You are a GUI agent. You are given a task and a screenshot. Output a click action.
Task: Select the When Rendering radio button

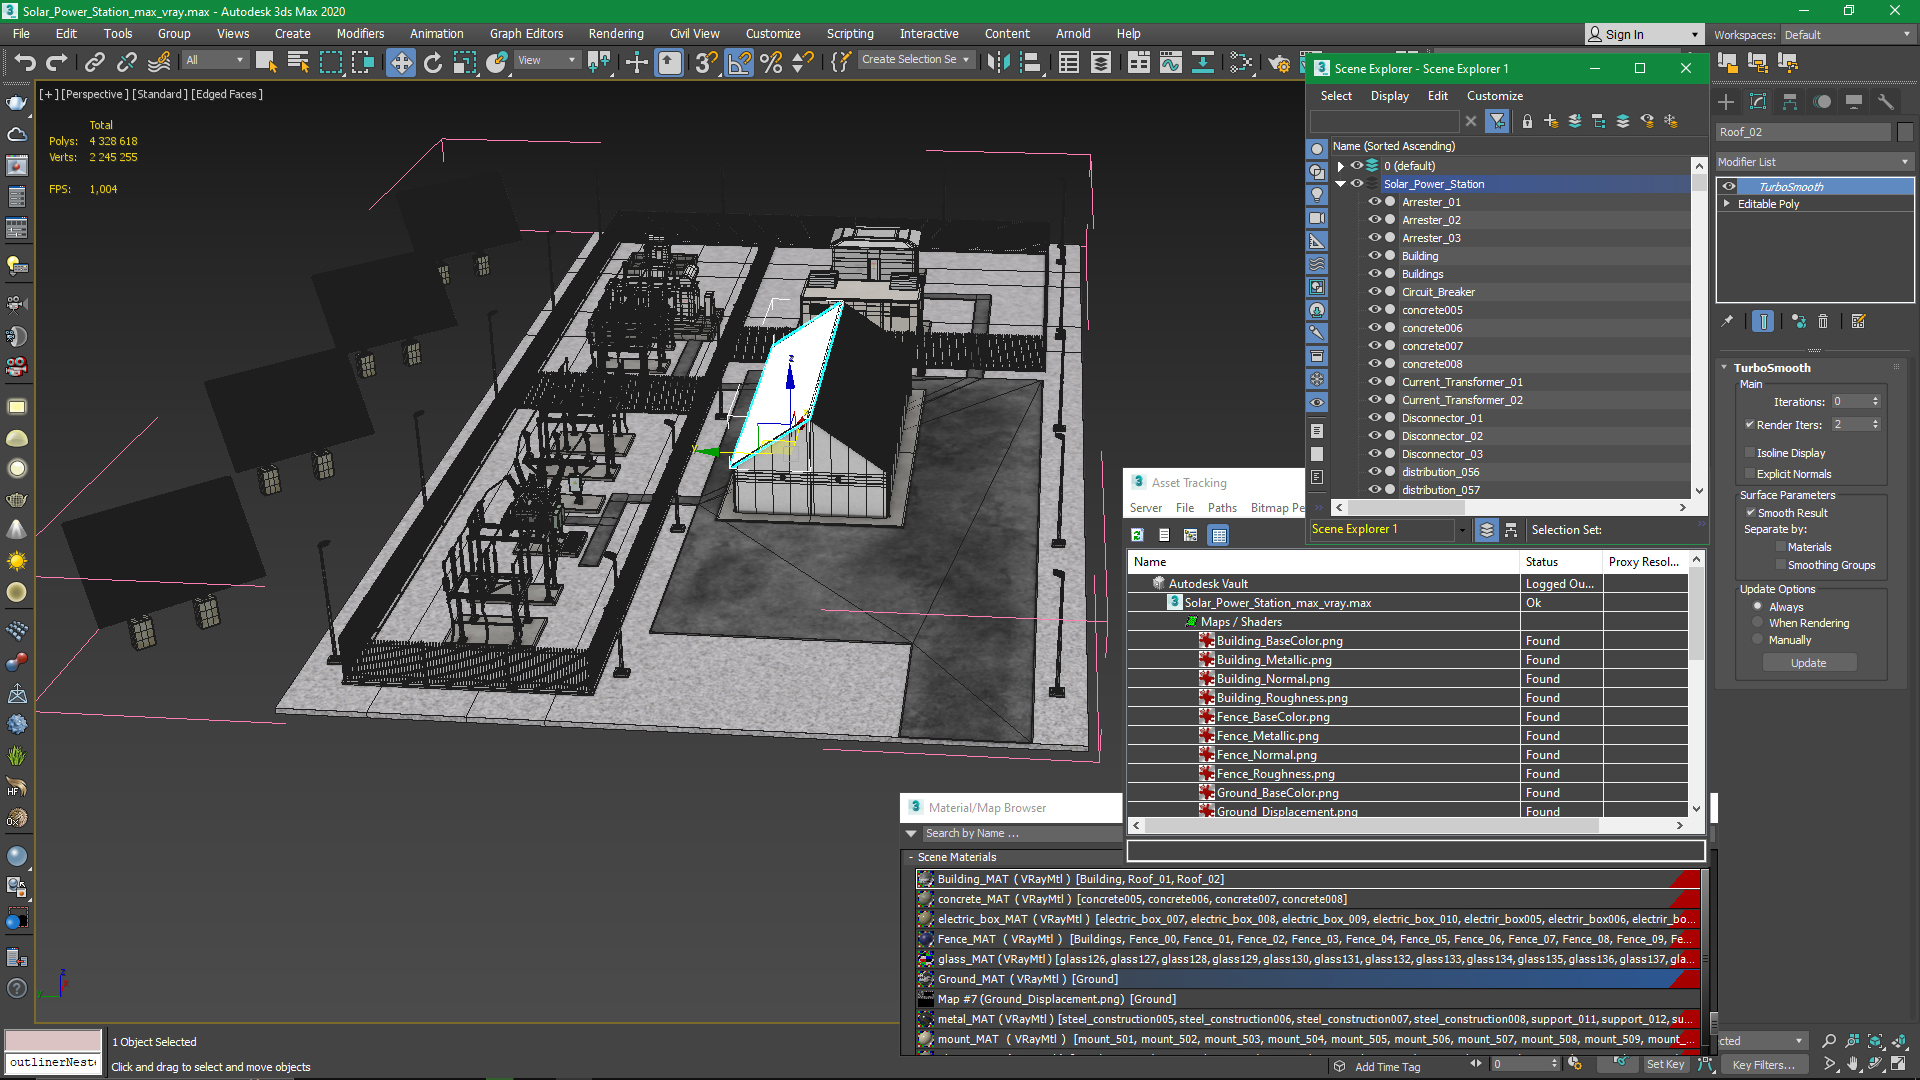[x=1758, y=623]
